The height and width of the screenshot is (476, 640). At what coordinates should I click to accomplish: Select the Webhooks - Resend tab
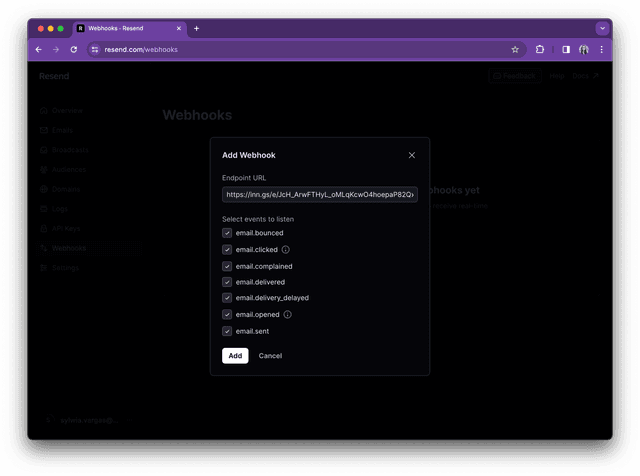click(130, 29)
